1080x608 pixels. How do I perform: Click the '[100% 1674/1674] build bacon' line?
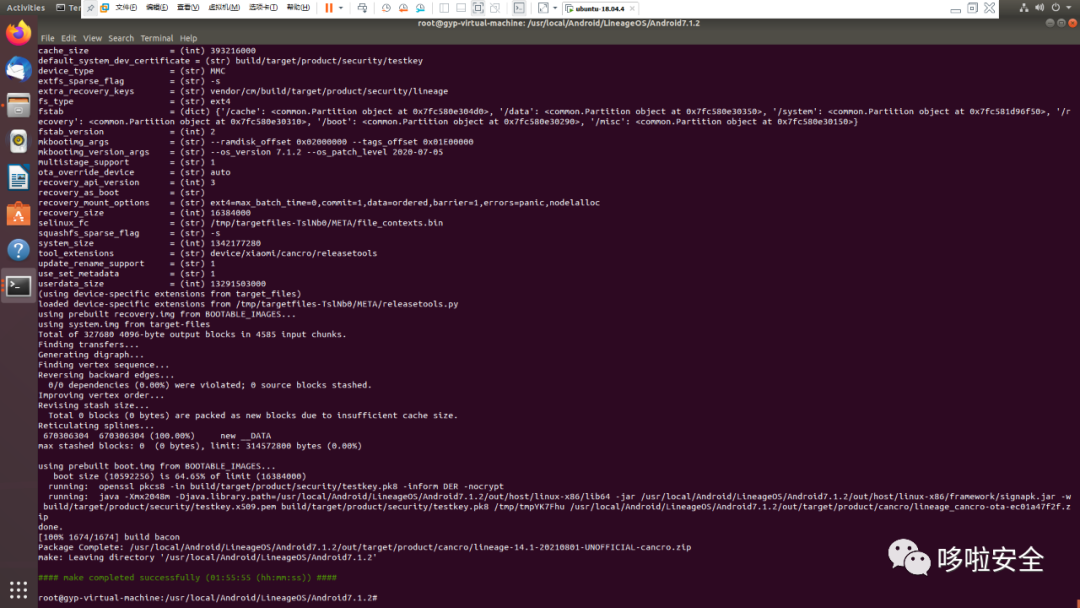(109, 537)
